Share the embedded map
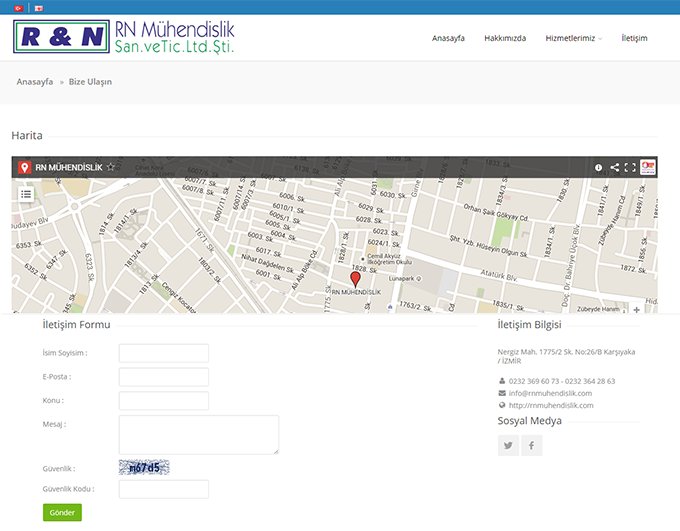This screenshot has width=680, height=531. pyautogui.click(x=614, y=167)
